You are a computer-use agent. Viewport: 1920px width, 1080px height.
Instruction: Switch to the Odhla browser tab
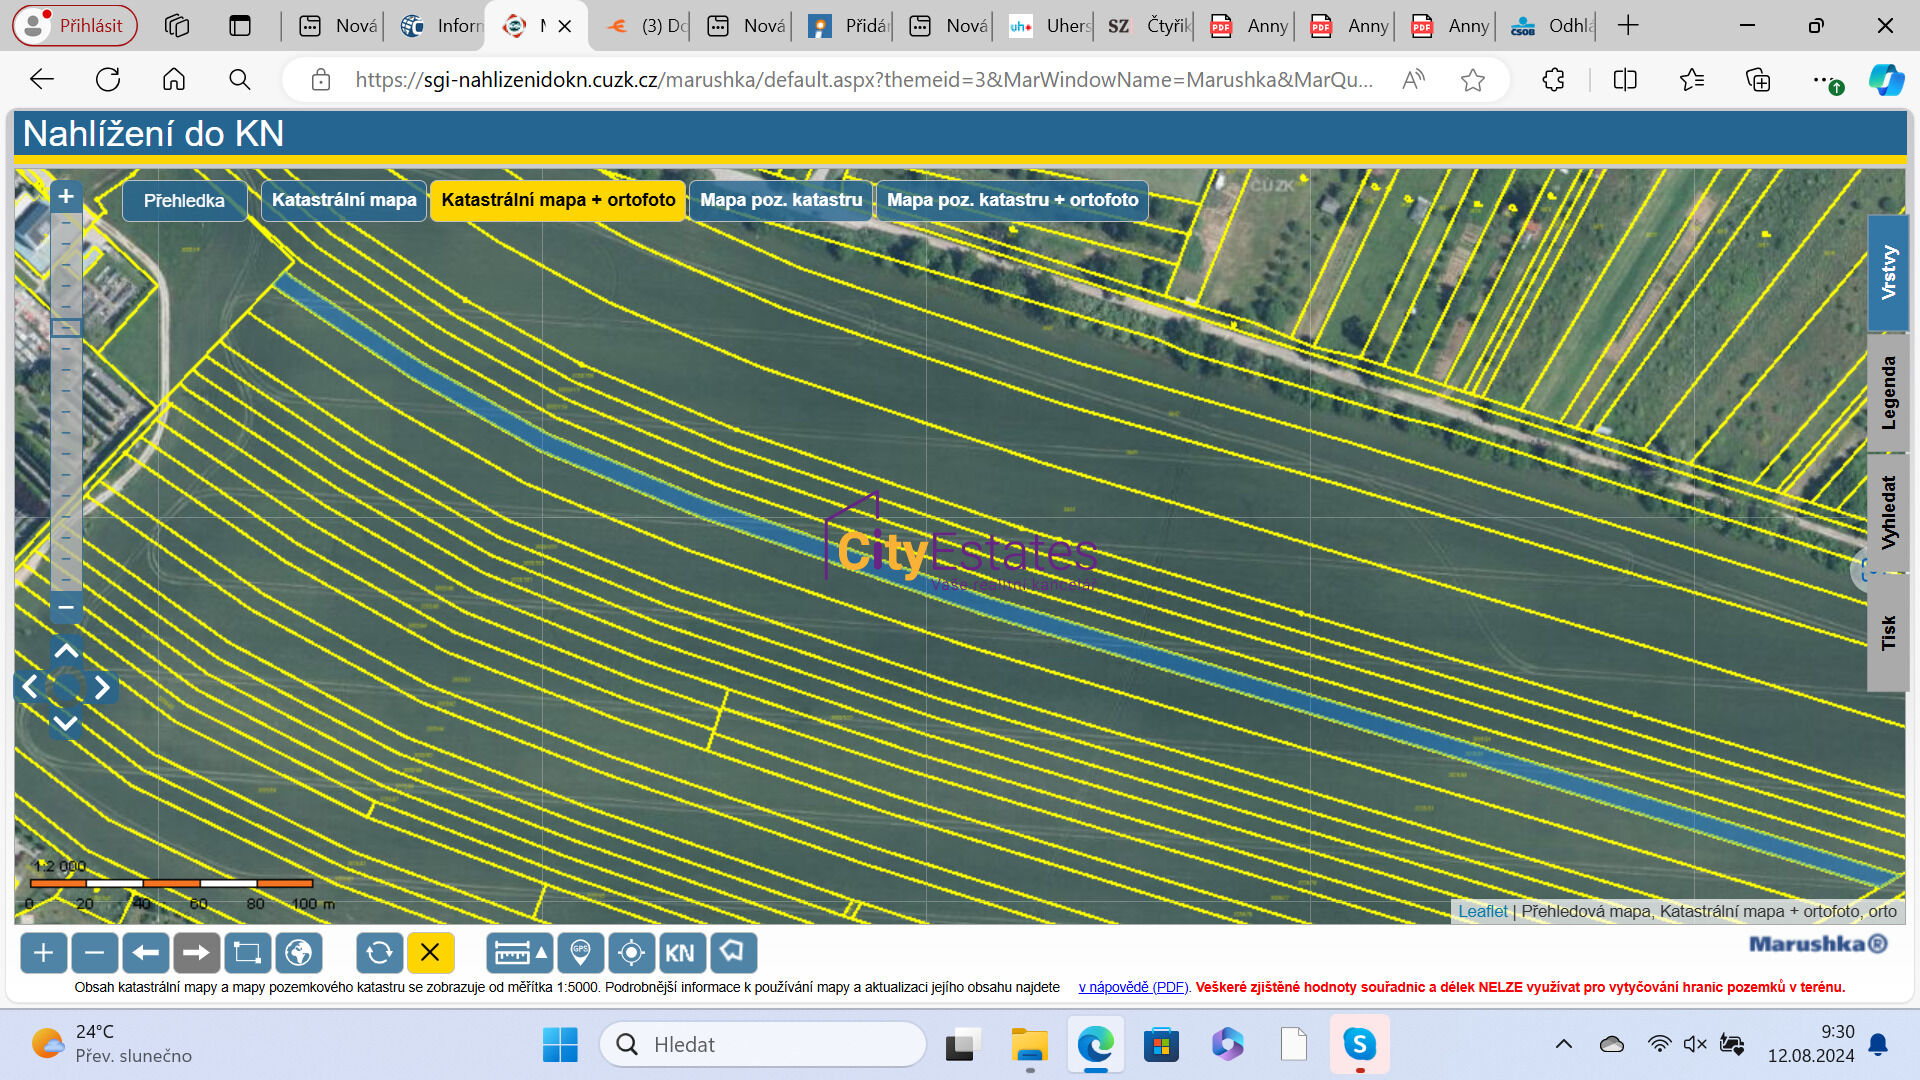[x=1552, y=26]
